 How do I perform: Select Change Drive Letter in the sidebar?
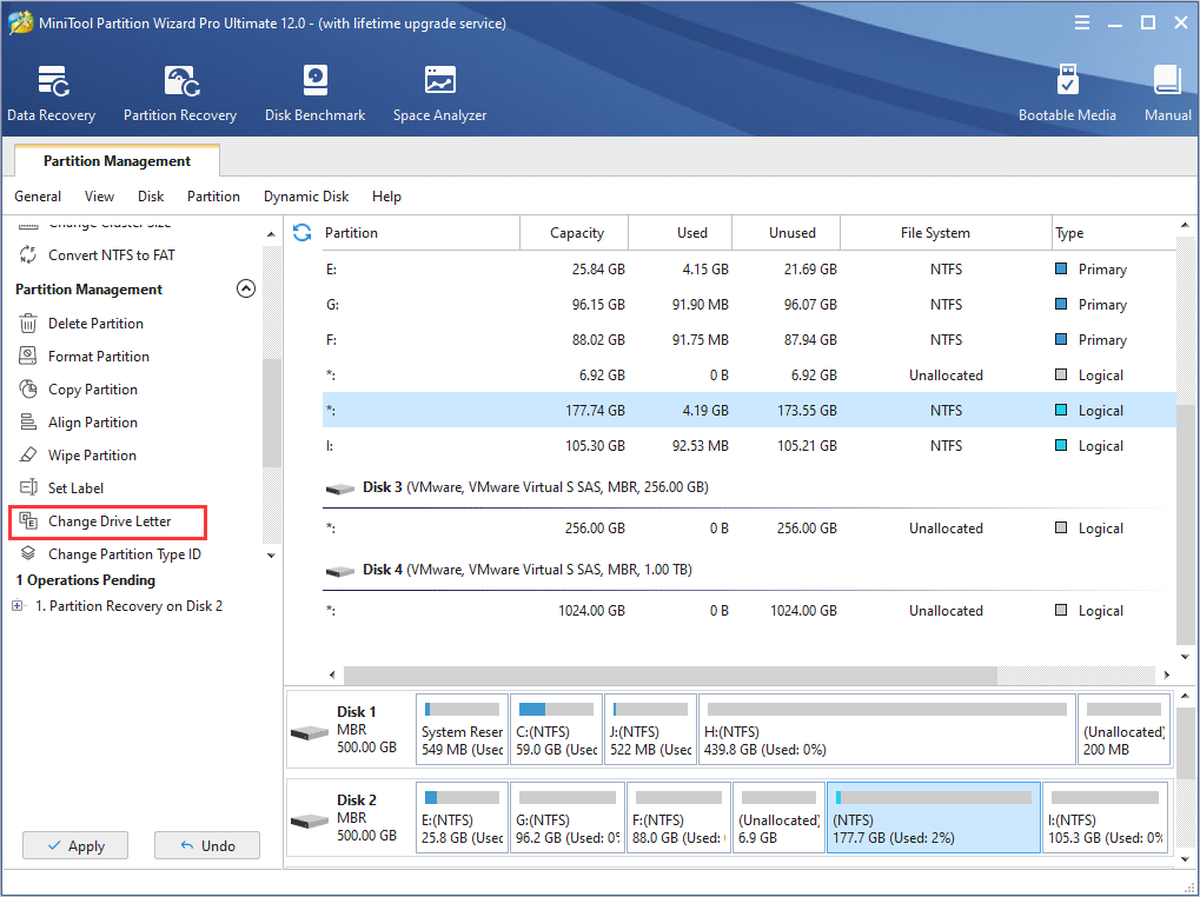pos(108,521)
